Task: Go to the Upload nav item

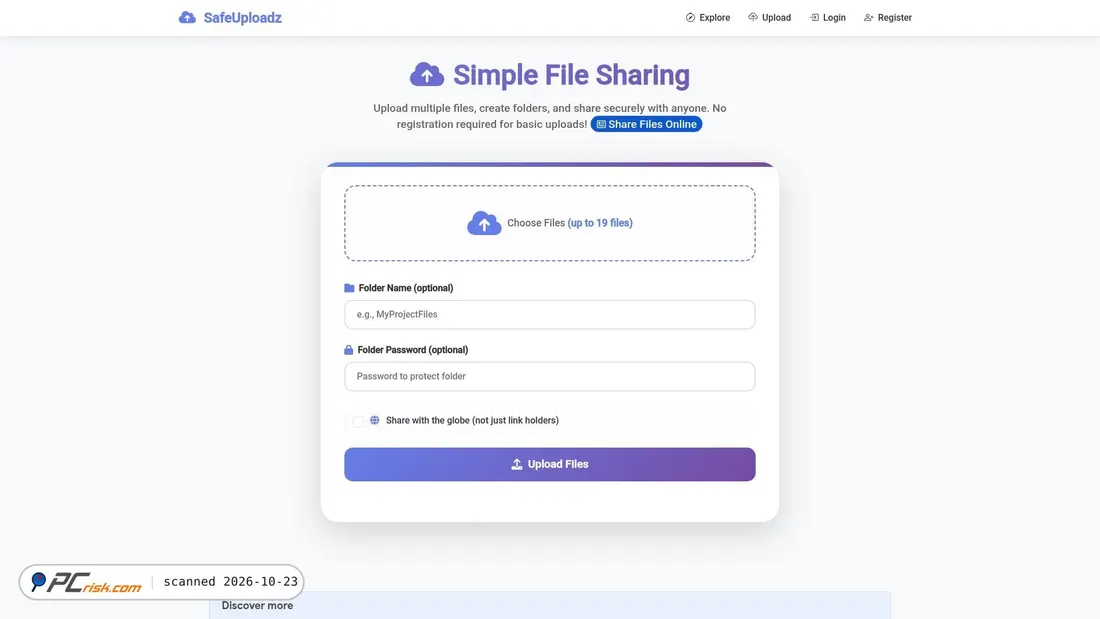Action: click(770, 18)
